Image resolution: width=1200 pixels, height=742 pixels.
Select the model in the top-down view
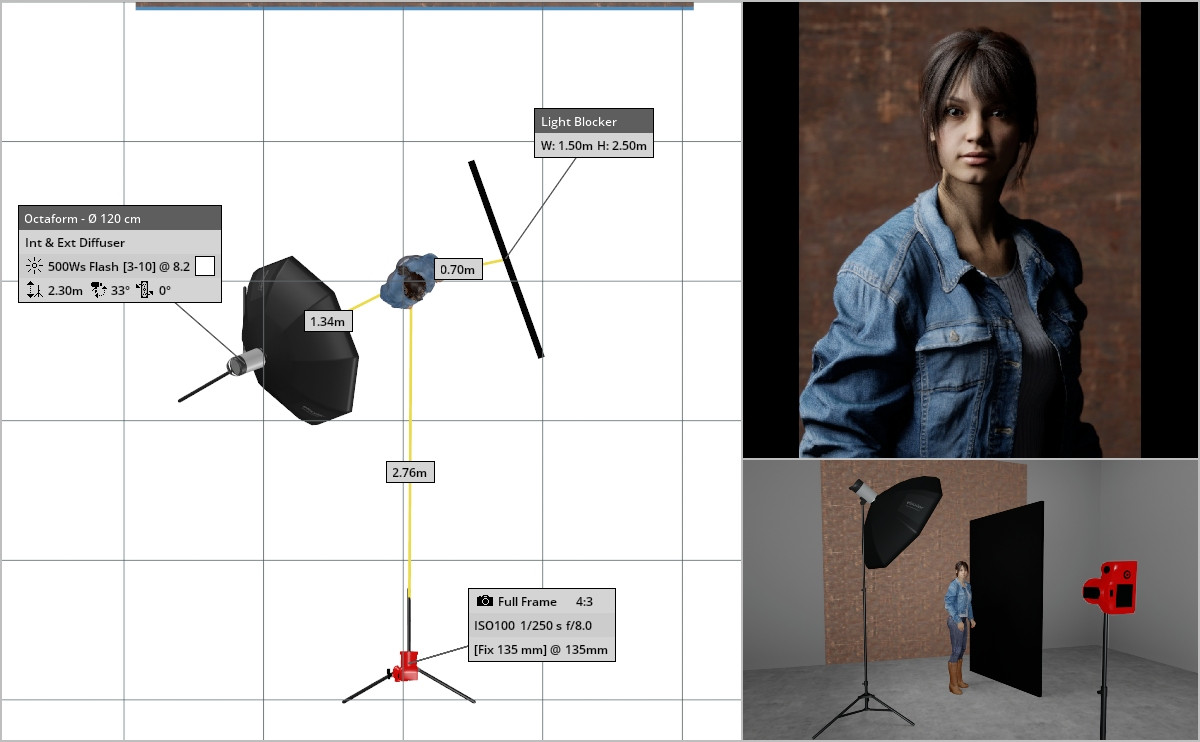coord(409,280)
